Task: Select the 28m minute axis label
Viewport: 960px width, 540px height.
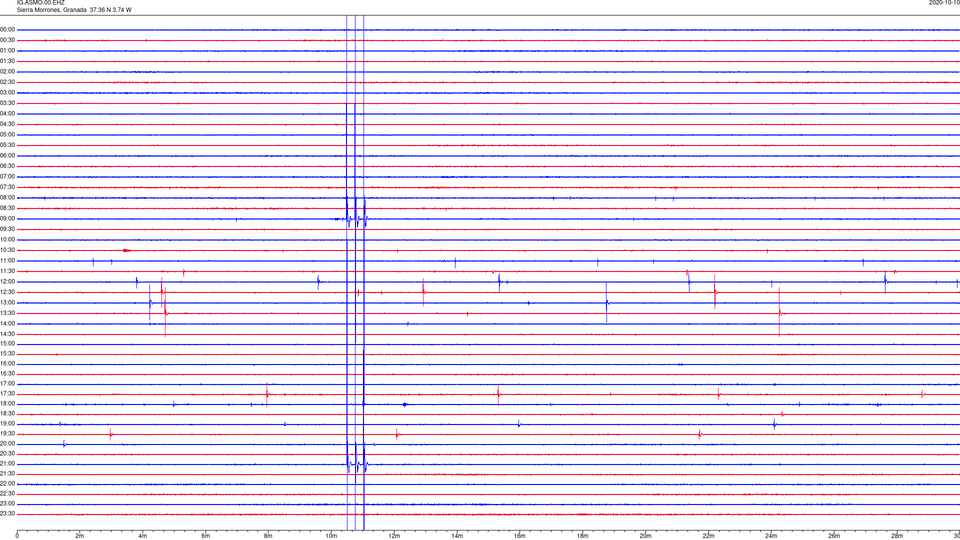Action: (897, 536)
